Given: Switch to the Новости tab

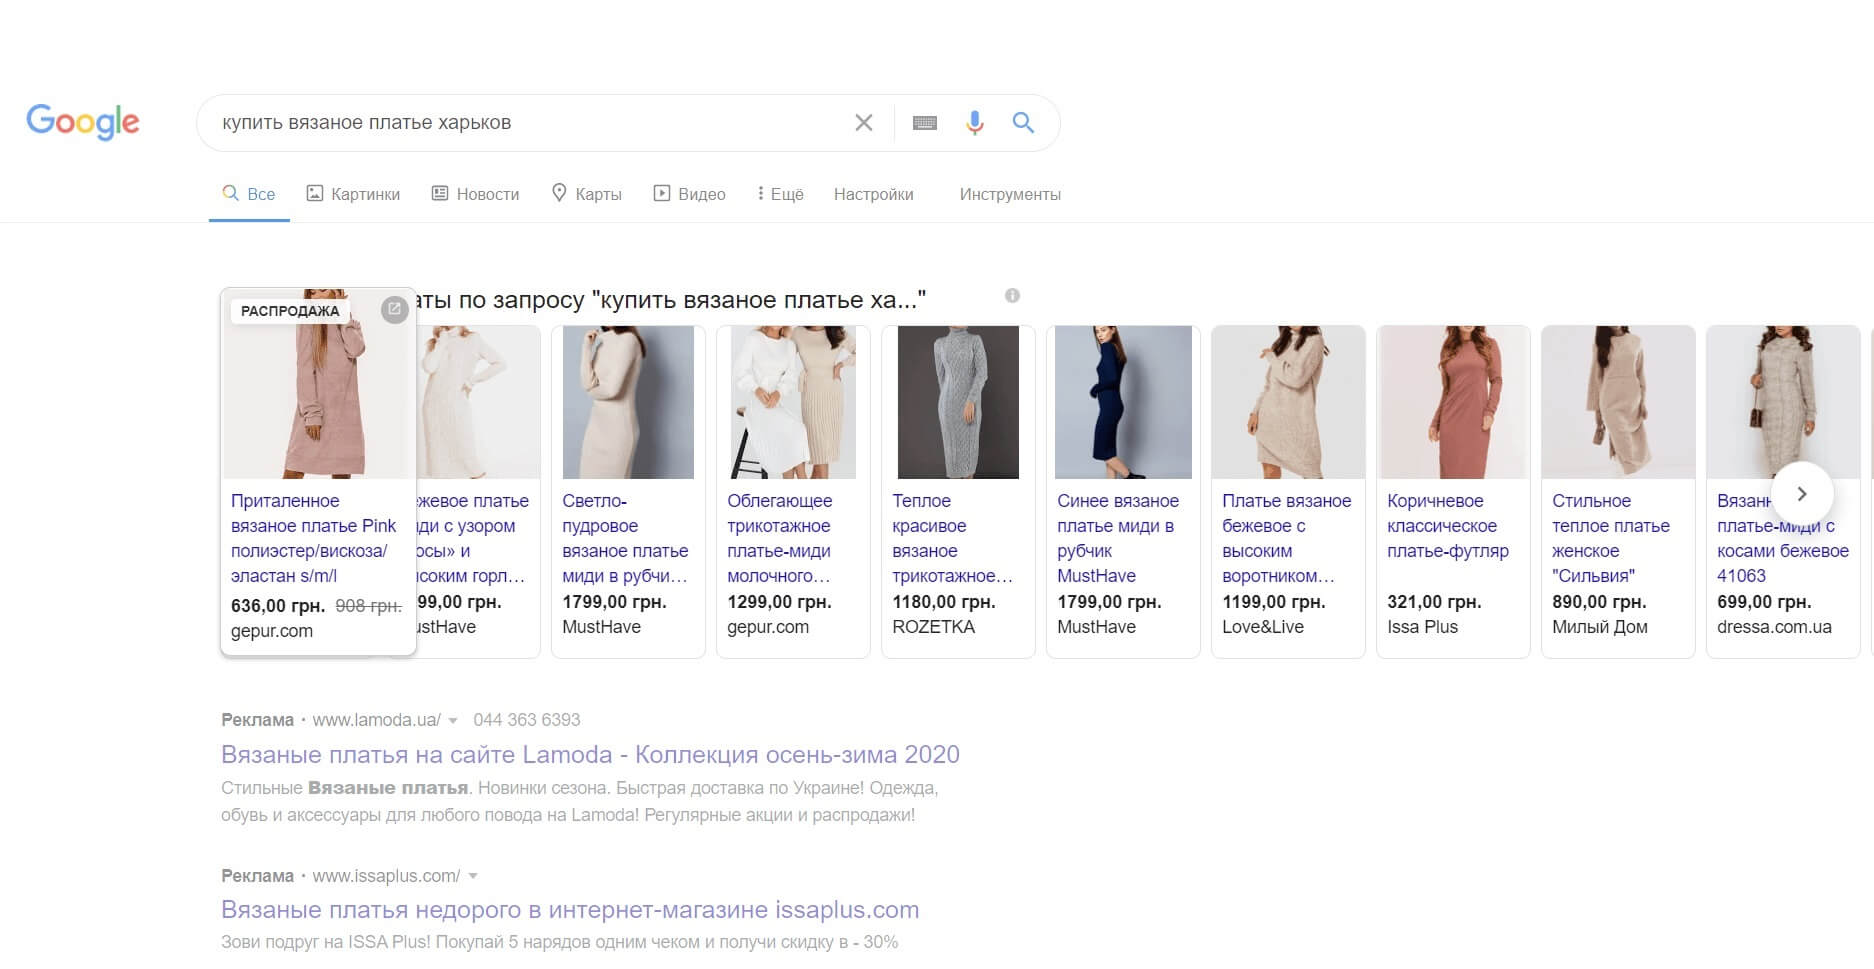Looking at the screenshot, I should tap(475, 194).
